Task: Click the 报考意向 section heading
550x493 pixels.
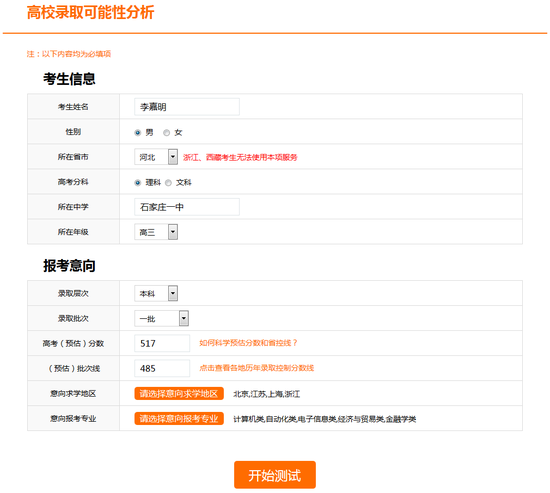Action: (x=69, y=266)
